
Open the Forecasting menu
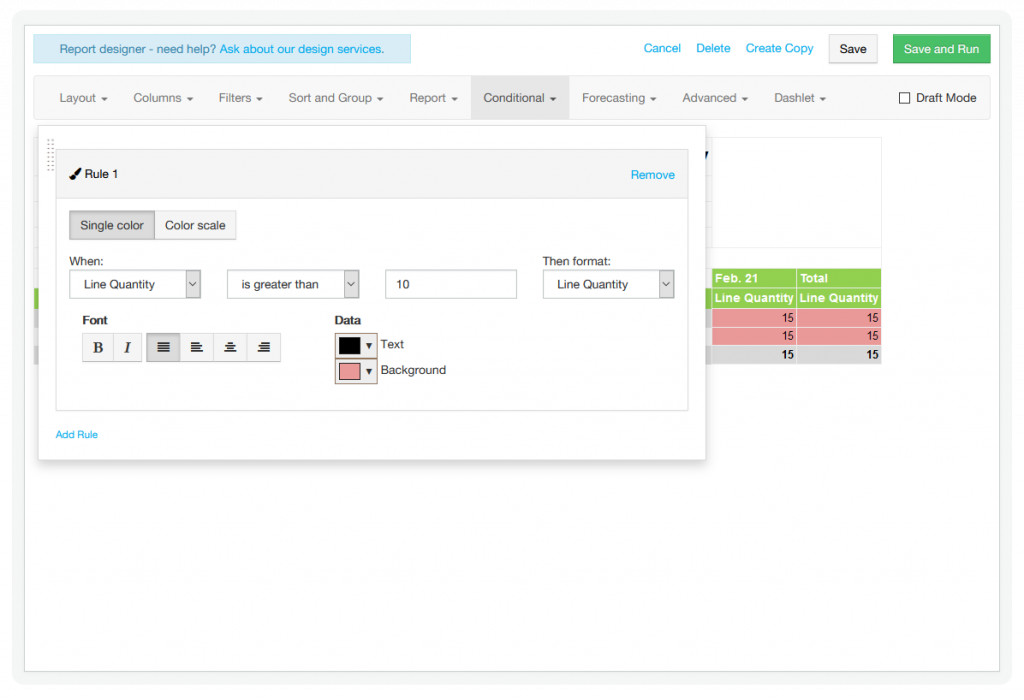click(x=619, y=98)
